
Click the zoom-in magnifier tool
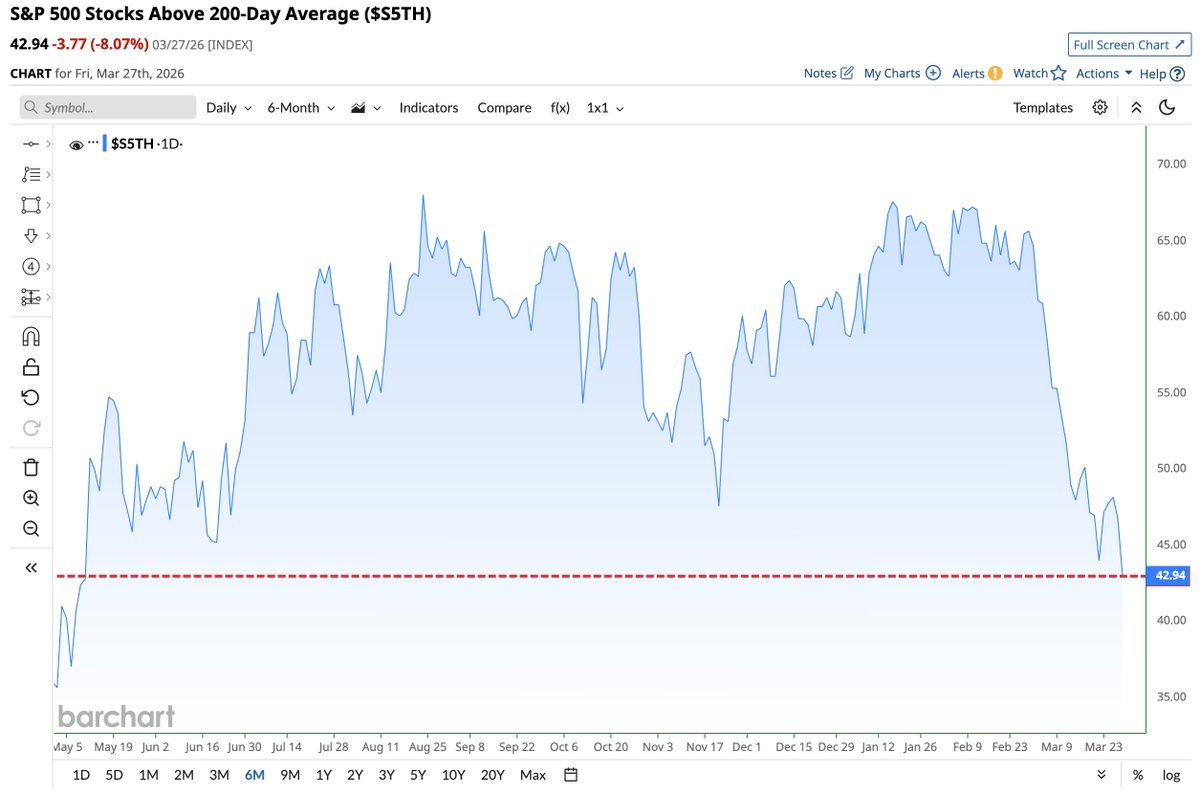[31, 497]
